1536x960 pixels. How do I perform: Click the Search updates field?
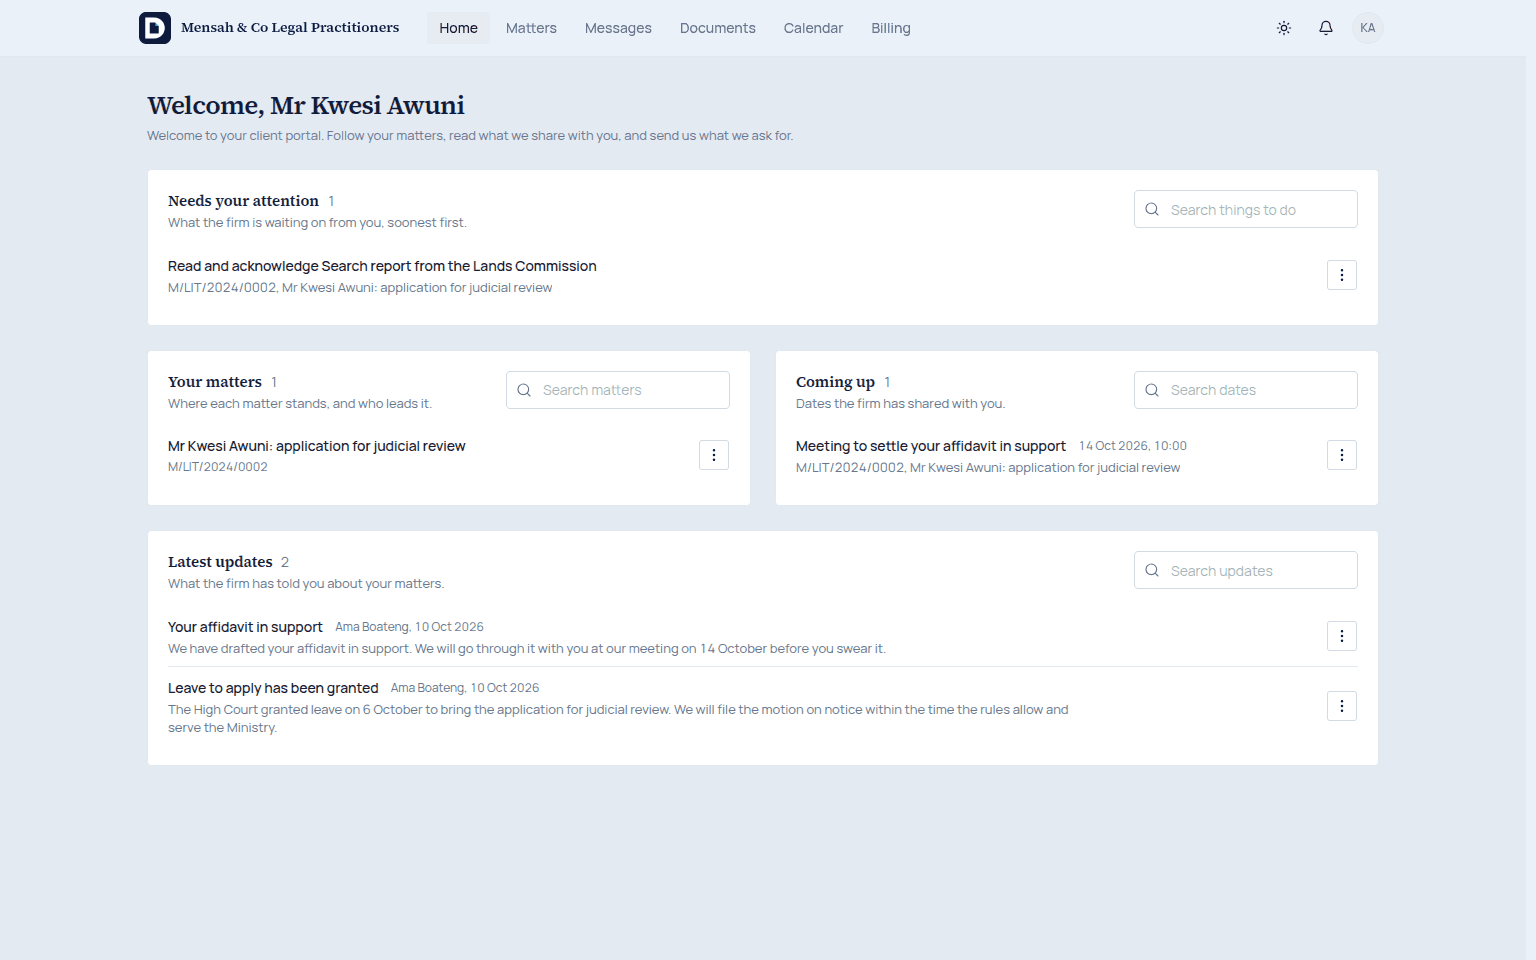tap(1246, 570)
